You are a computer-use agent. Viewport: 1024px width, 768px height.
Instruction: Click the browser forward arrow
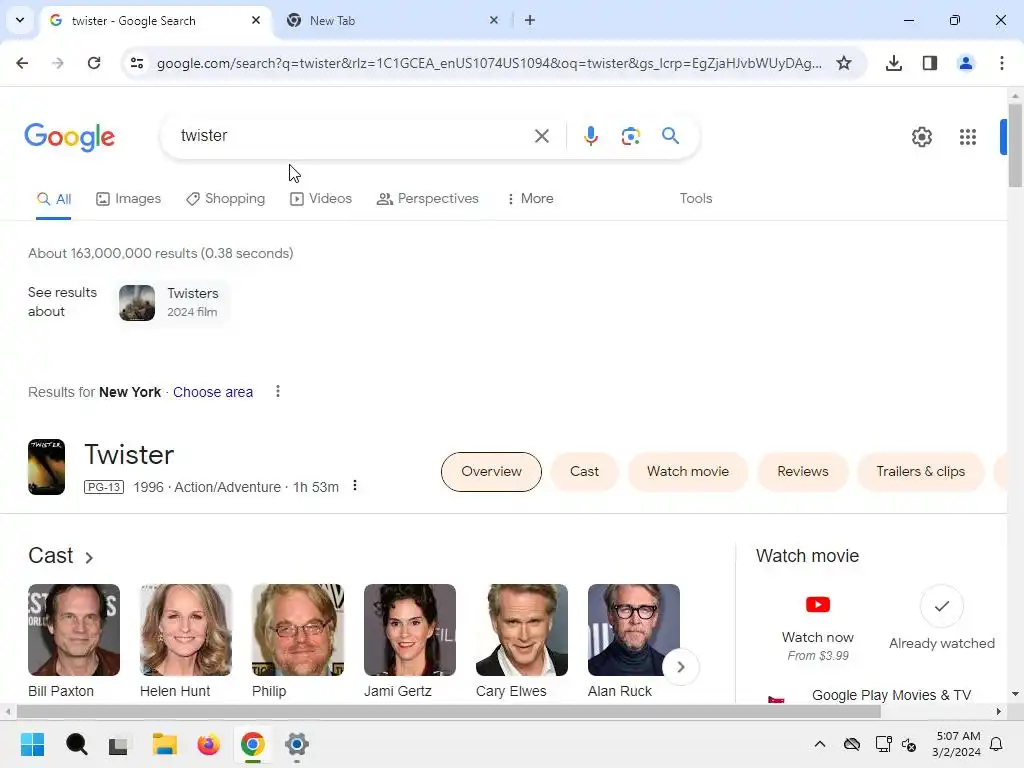(58, 63)
